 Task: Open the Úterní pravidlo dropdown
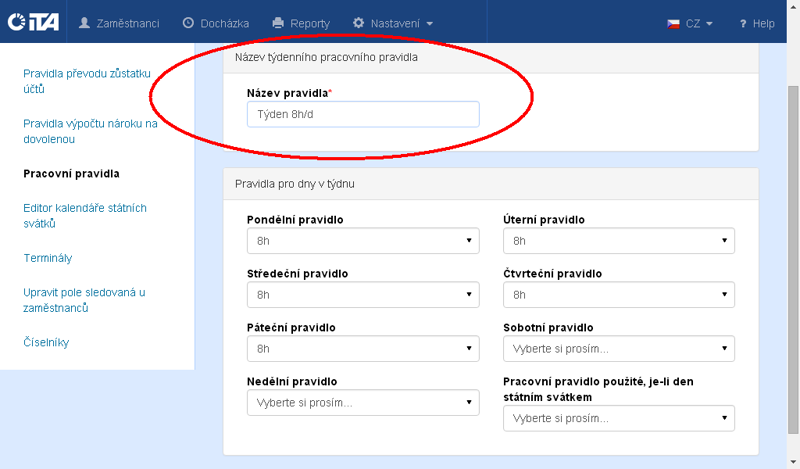pos(618,241)
